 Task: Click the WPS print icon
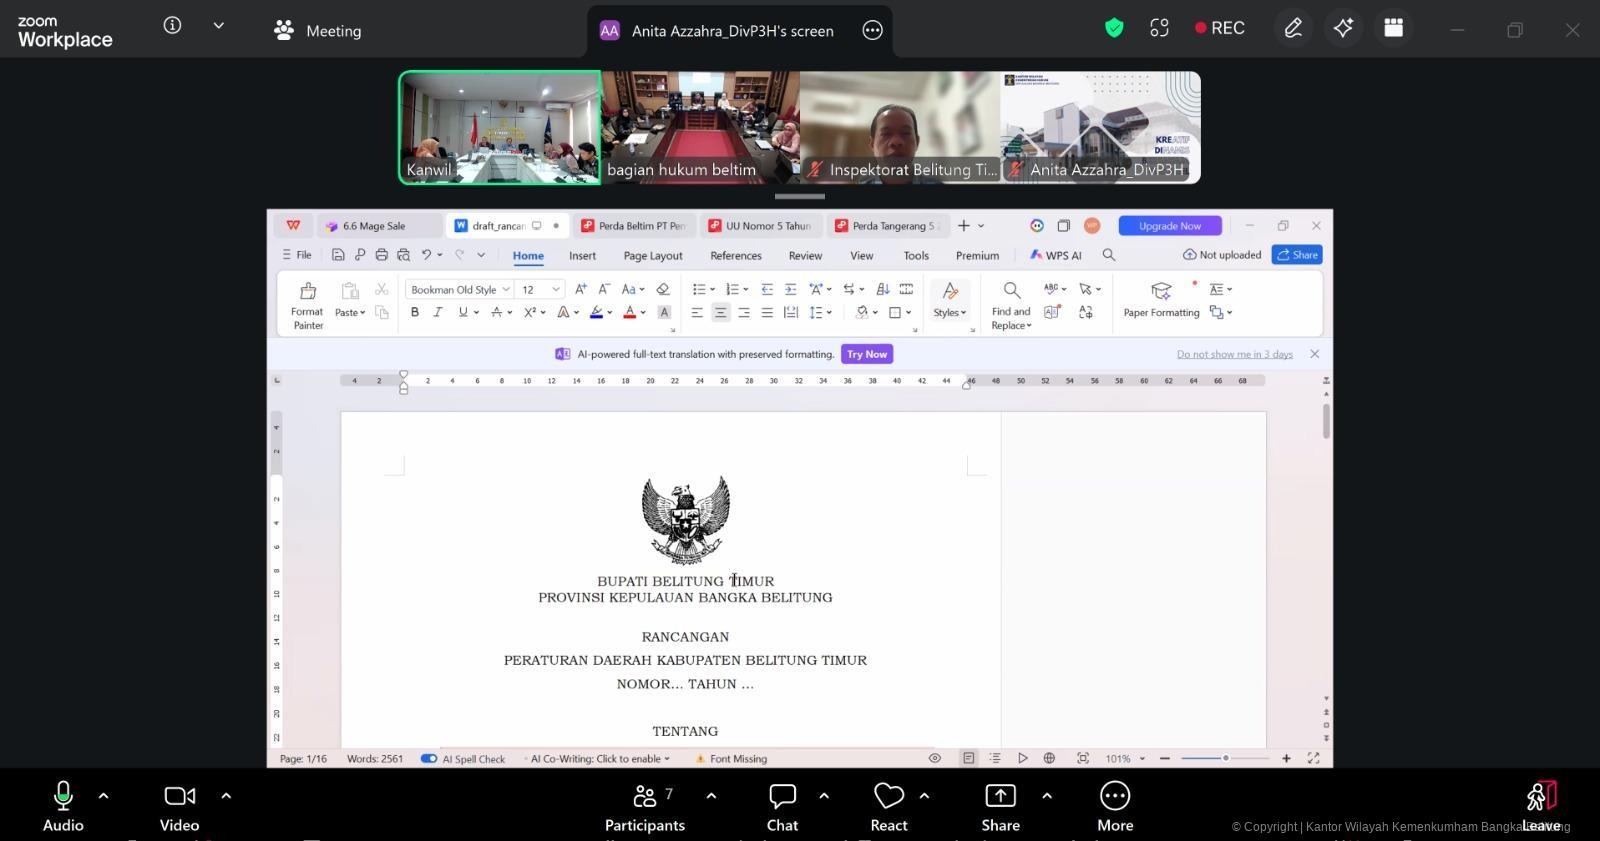pos(381,255)
